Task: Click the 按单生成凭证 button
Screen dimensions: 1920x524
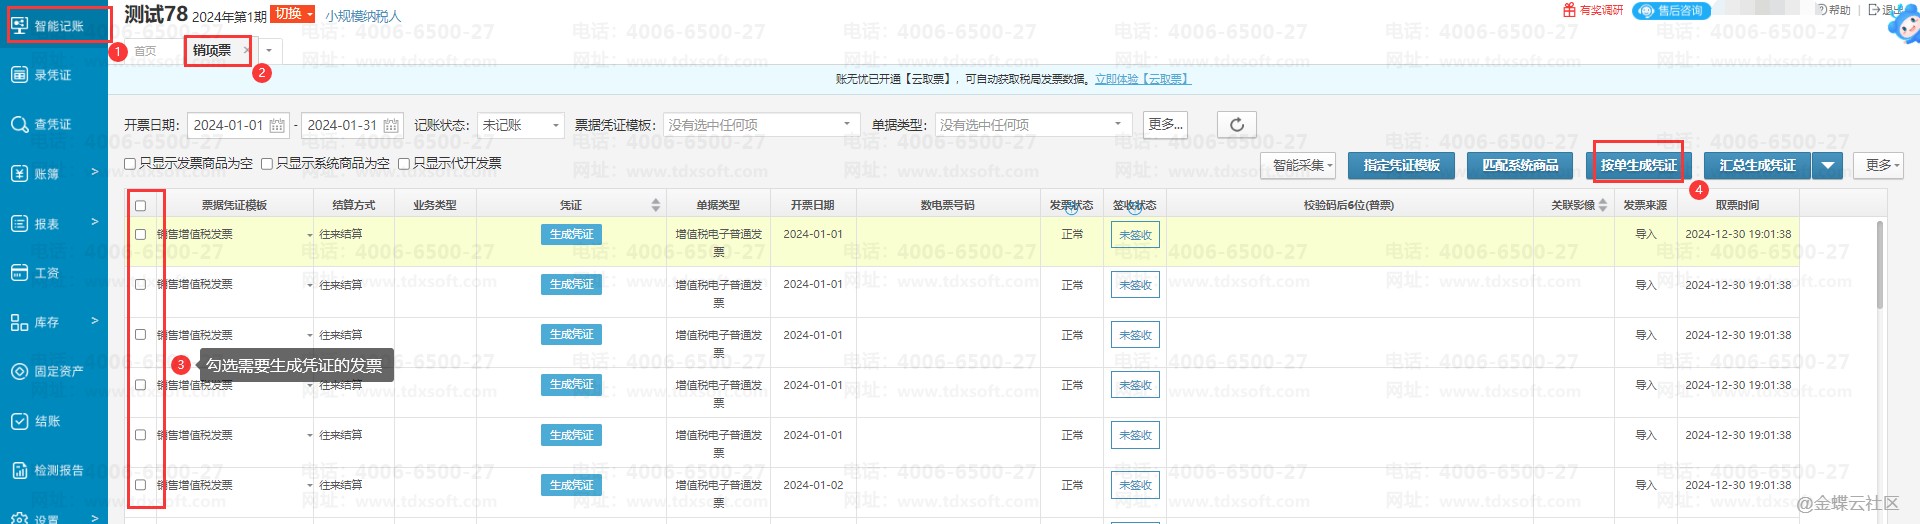Action: pos(1638,165)
